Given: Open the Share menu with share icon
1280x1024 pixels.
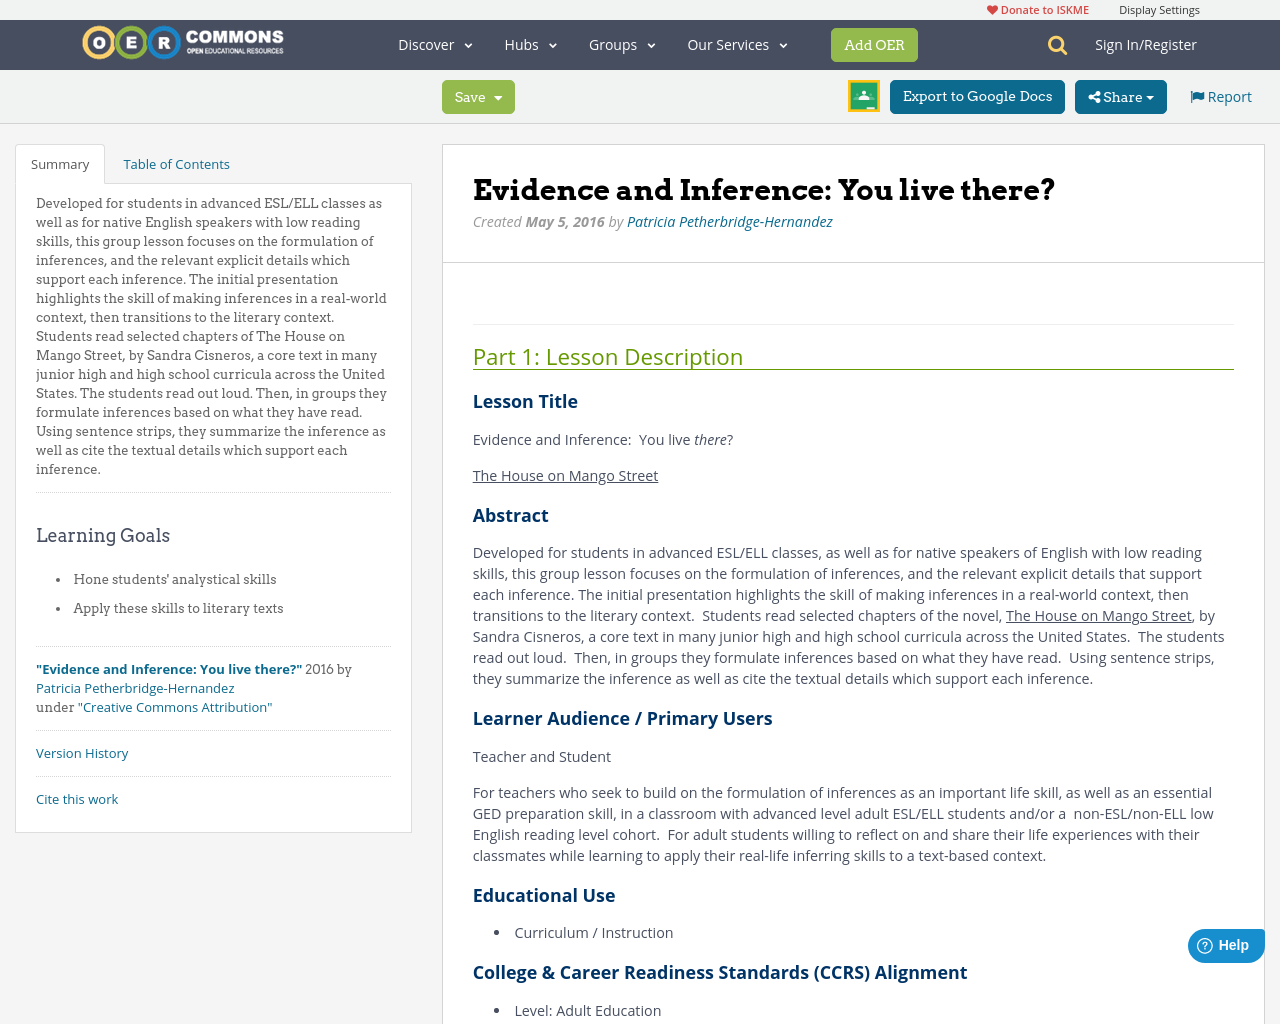Looking at the screenshot, I should coord(1119,95).
